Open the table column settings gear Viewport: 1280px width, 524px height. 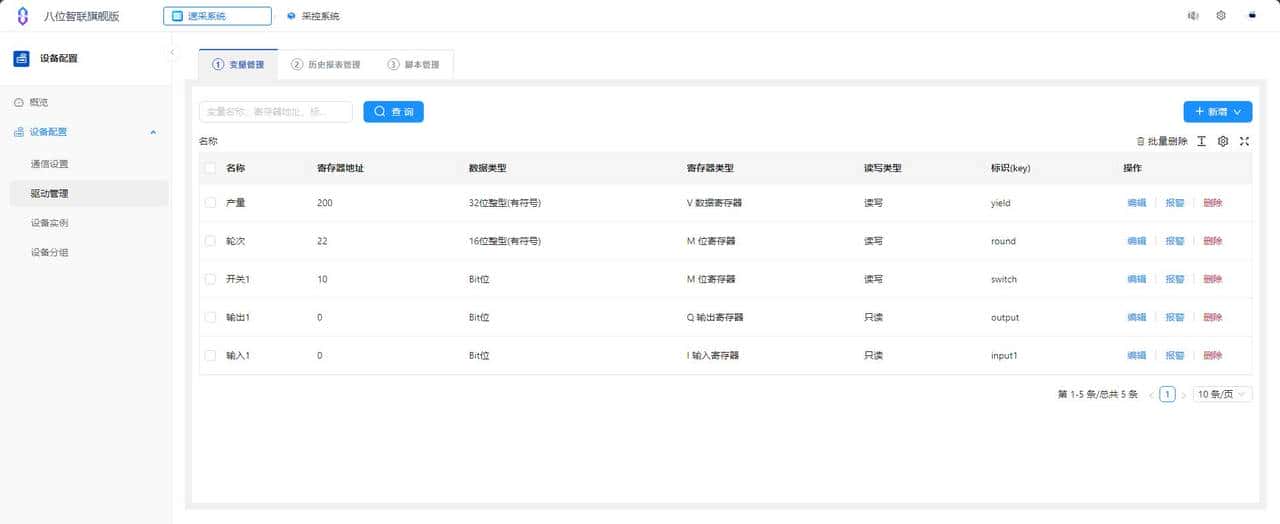click(1223, 141)
